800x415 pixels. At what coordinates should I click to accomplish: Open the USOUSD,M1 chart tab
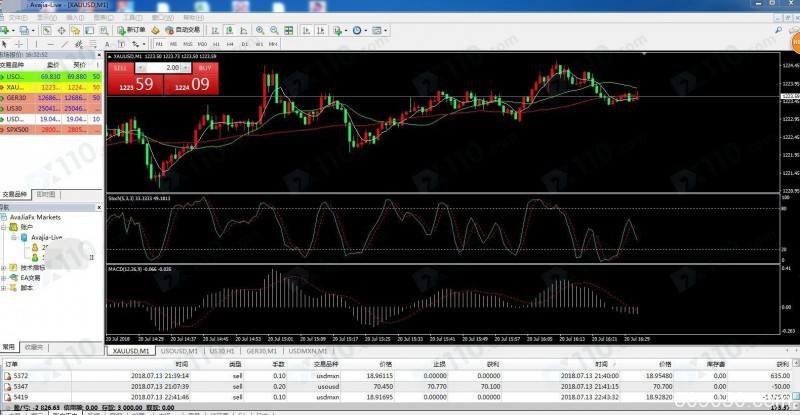[179, 351]
